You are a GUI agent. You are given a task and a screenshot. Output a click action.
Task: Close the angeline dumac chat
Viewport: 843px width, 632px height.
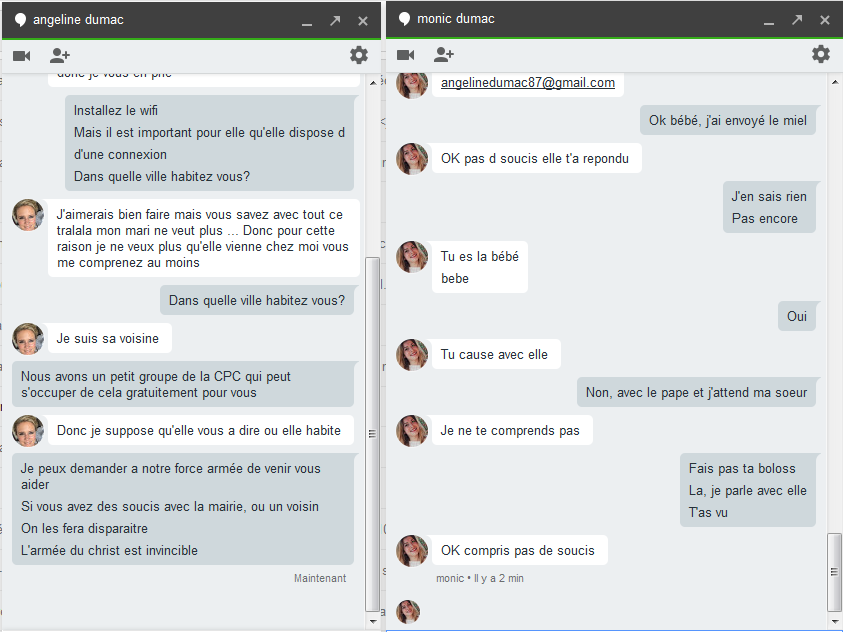[x=363, y=20]
